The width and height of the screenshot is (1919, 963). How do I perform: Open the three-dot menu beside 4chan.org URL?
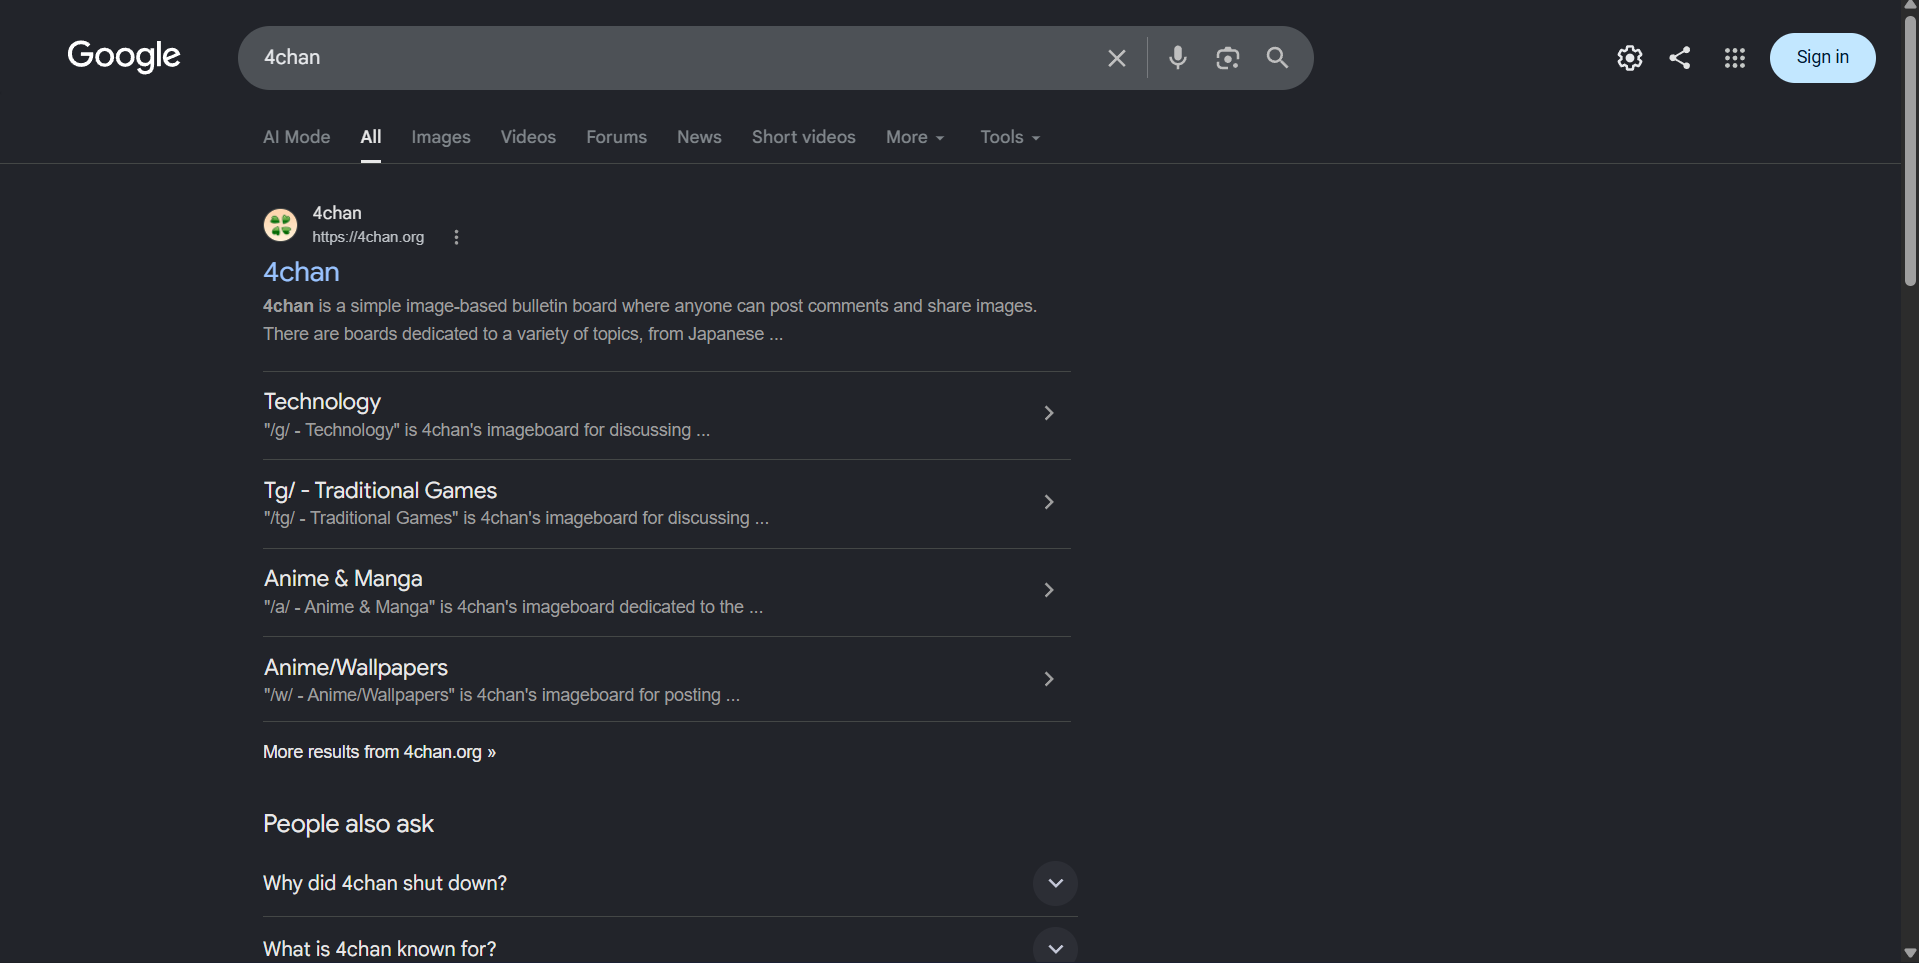[x=456, y=237]
